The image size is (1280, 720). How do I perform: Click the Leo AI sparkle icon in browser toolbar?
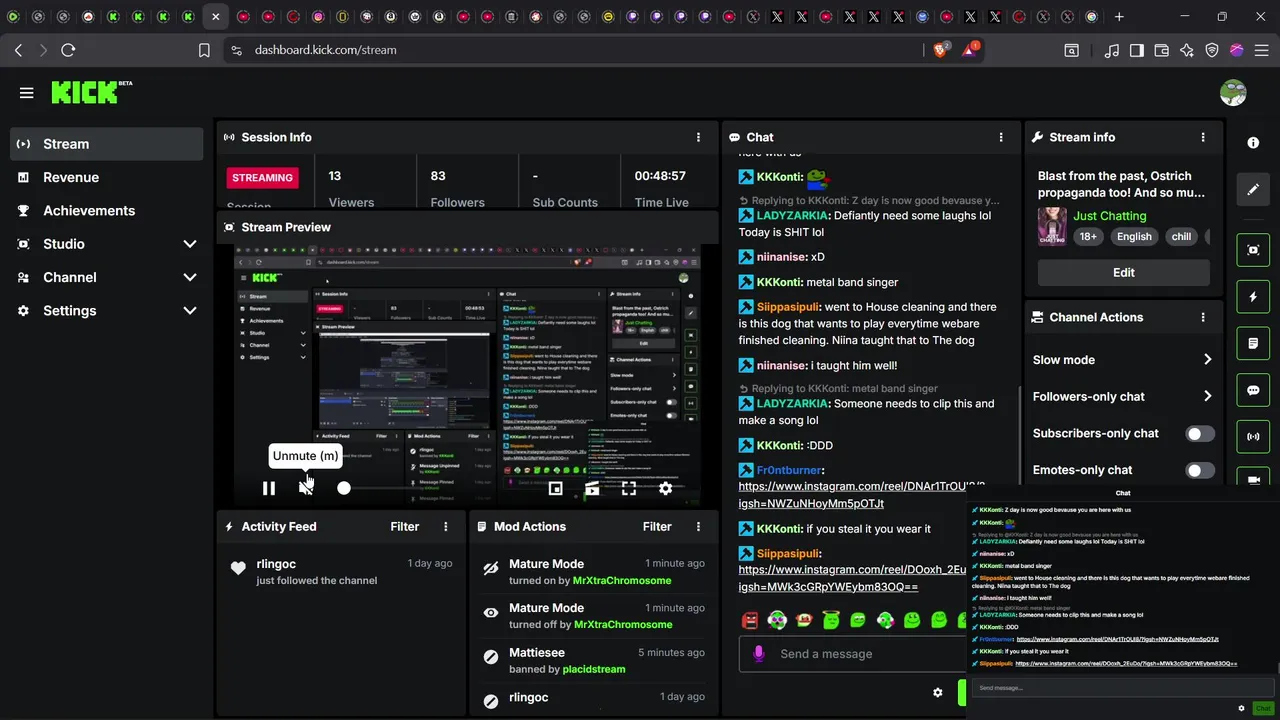[1187, 50]
